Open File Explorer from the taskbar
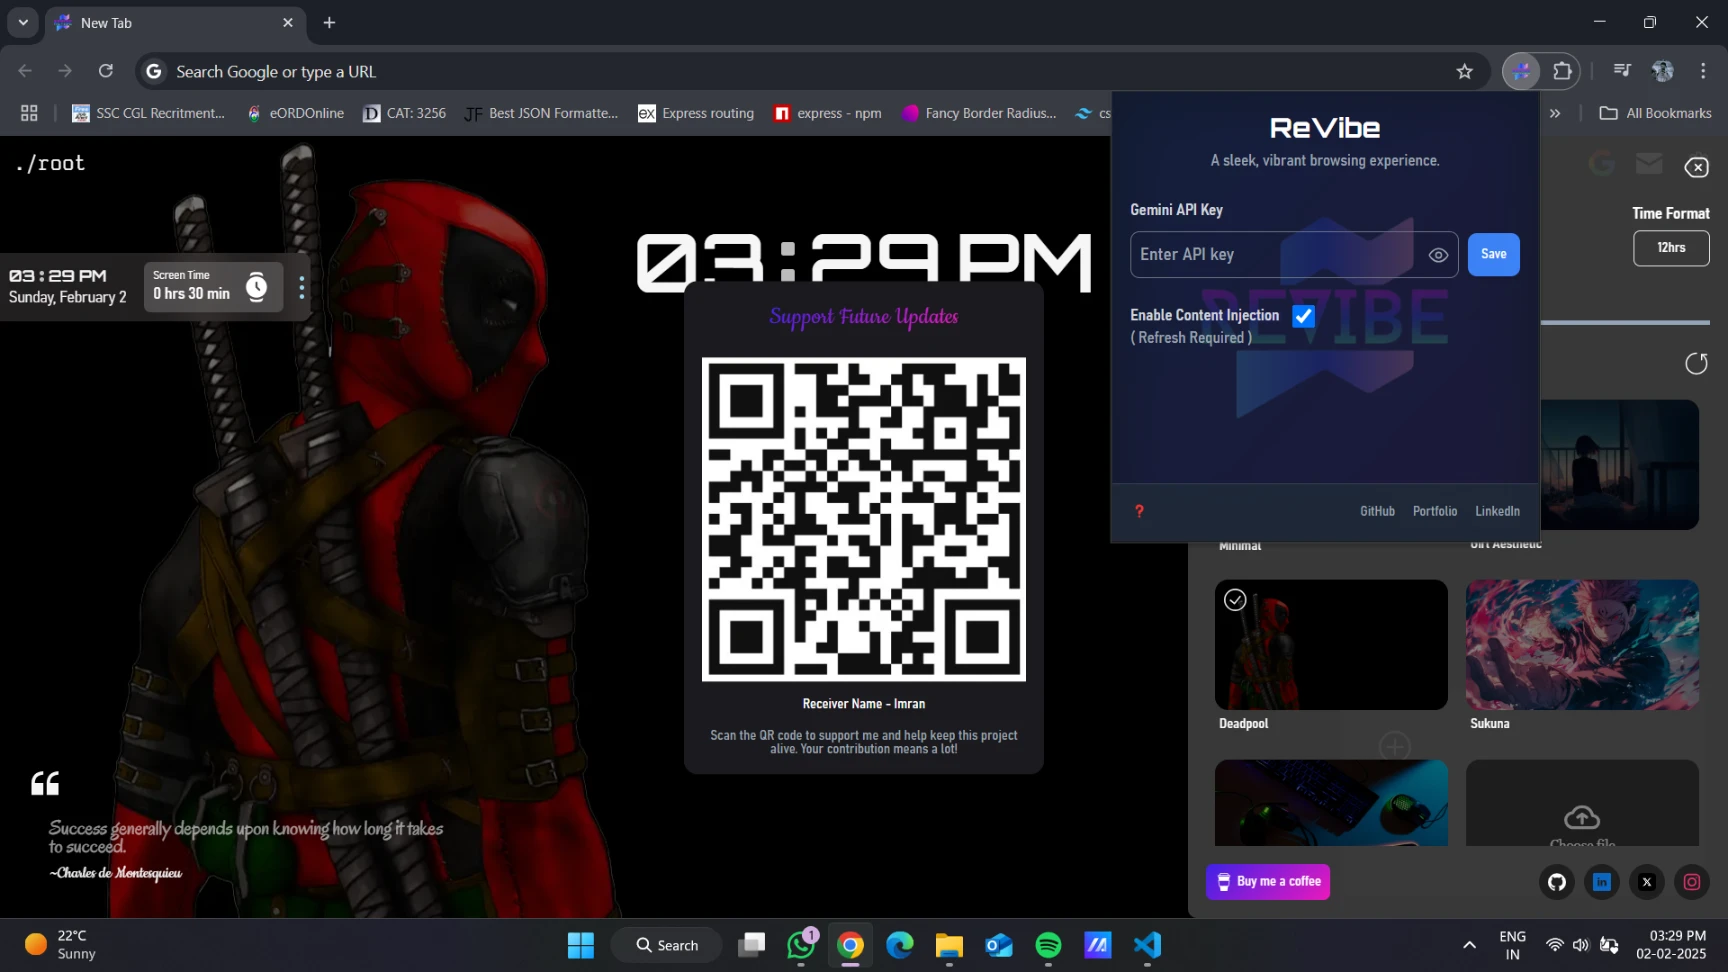 [x=949, y=945]
